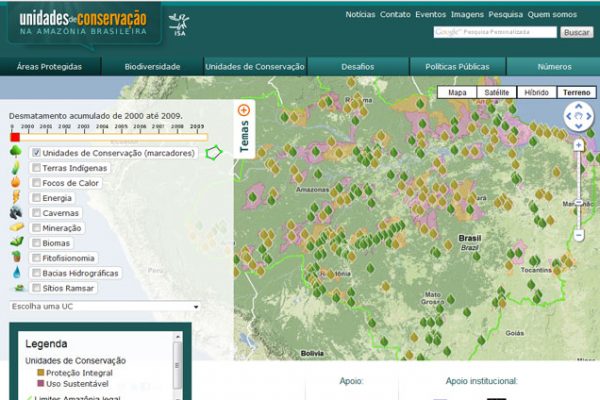Screen dimensions: 600x400
Task: Open the Biodiversidade navigation tab
Action: [152, 67]
